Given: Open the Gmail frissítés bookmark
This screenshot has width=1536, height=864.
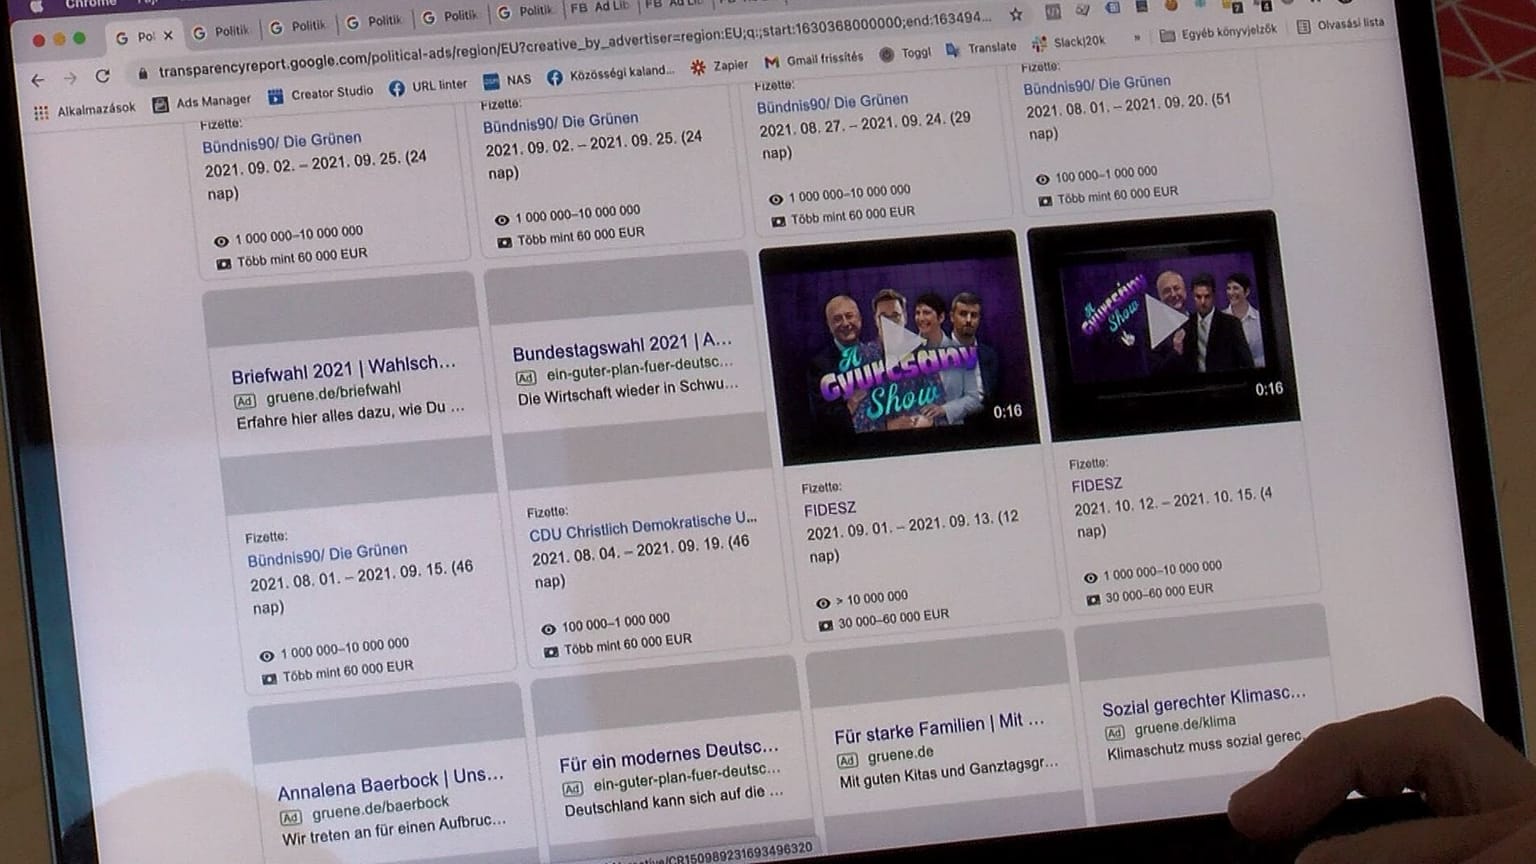Looking at the screenshot, I should pos(814,60).
